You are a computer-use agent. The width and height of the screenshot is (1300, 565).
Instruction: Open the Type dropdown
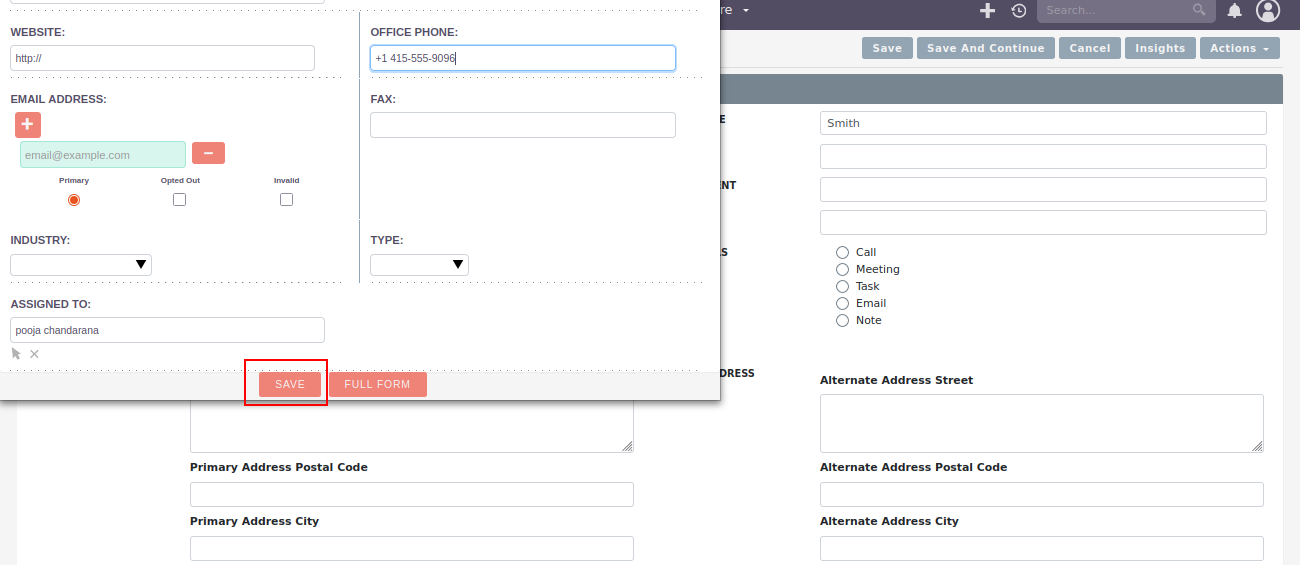coord(419,265)
